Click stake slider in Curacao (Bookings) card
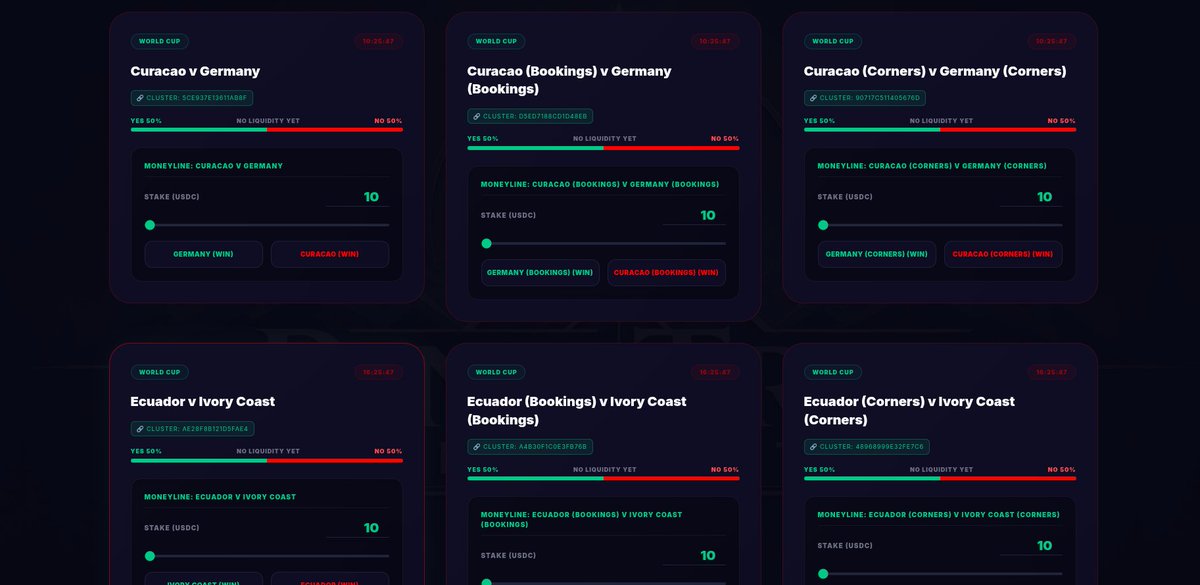 tap(604, 243)
